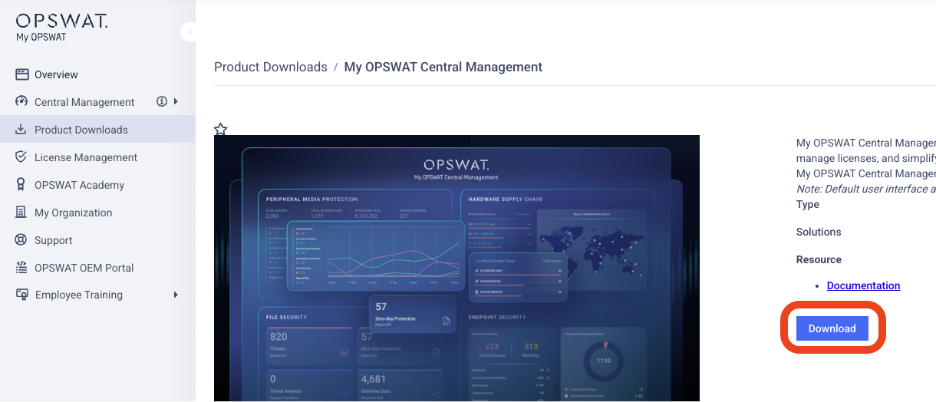Click the License Management shield icon
Screen dimensions: 936x402
click(x=21, y=156)
